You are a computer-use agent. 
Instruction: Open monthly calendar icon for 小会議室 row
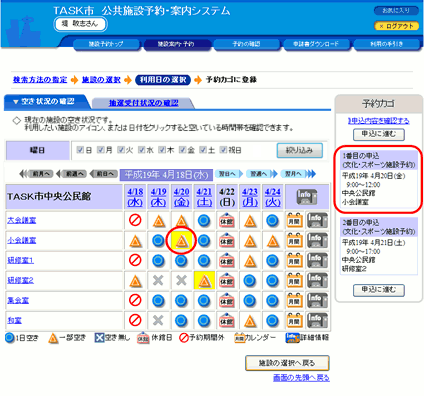(294, 241)
